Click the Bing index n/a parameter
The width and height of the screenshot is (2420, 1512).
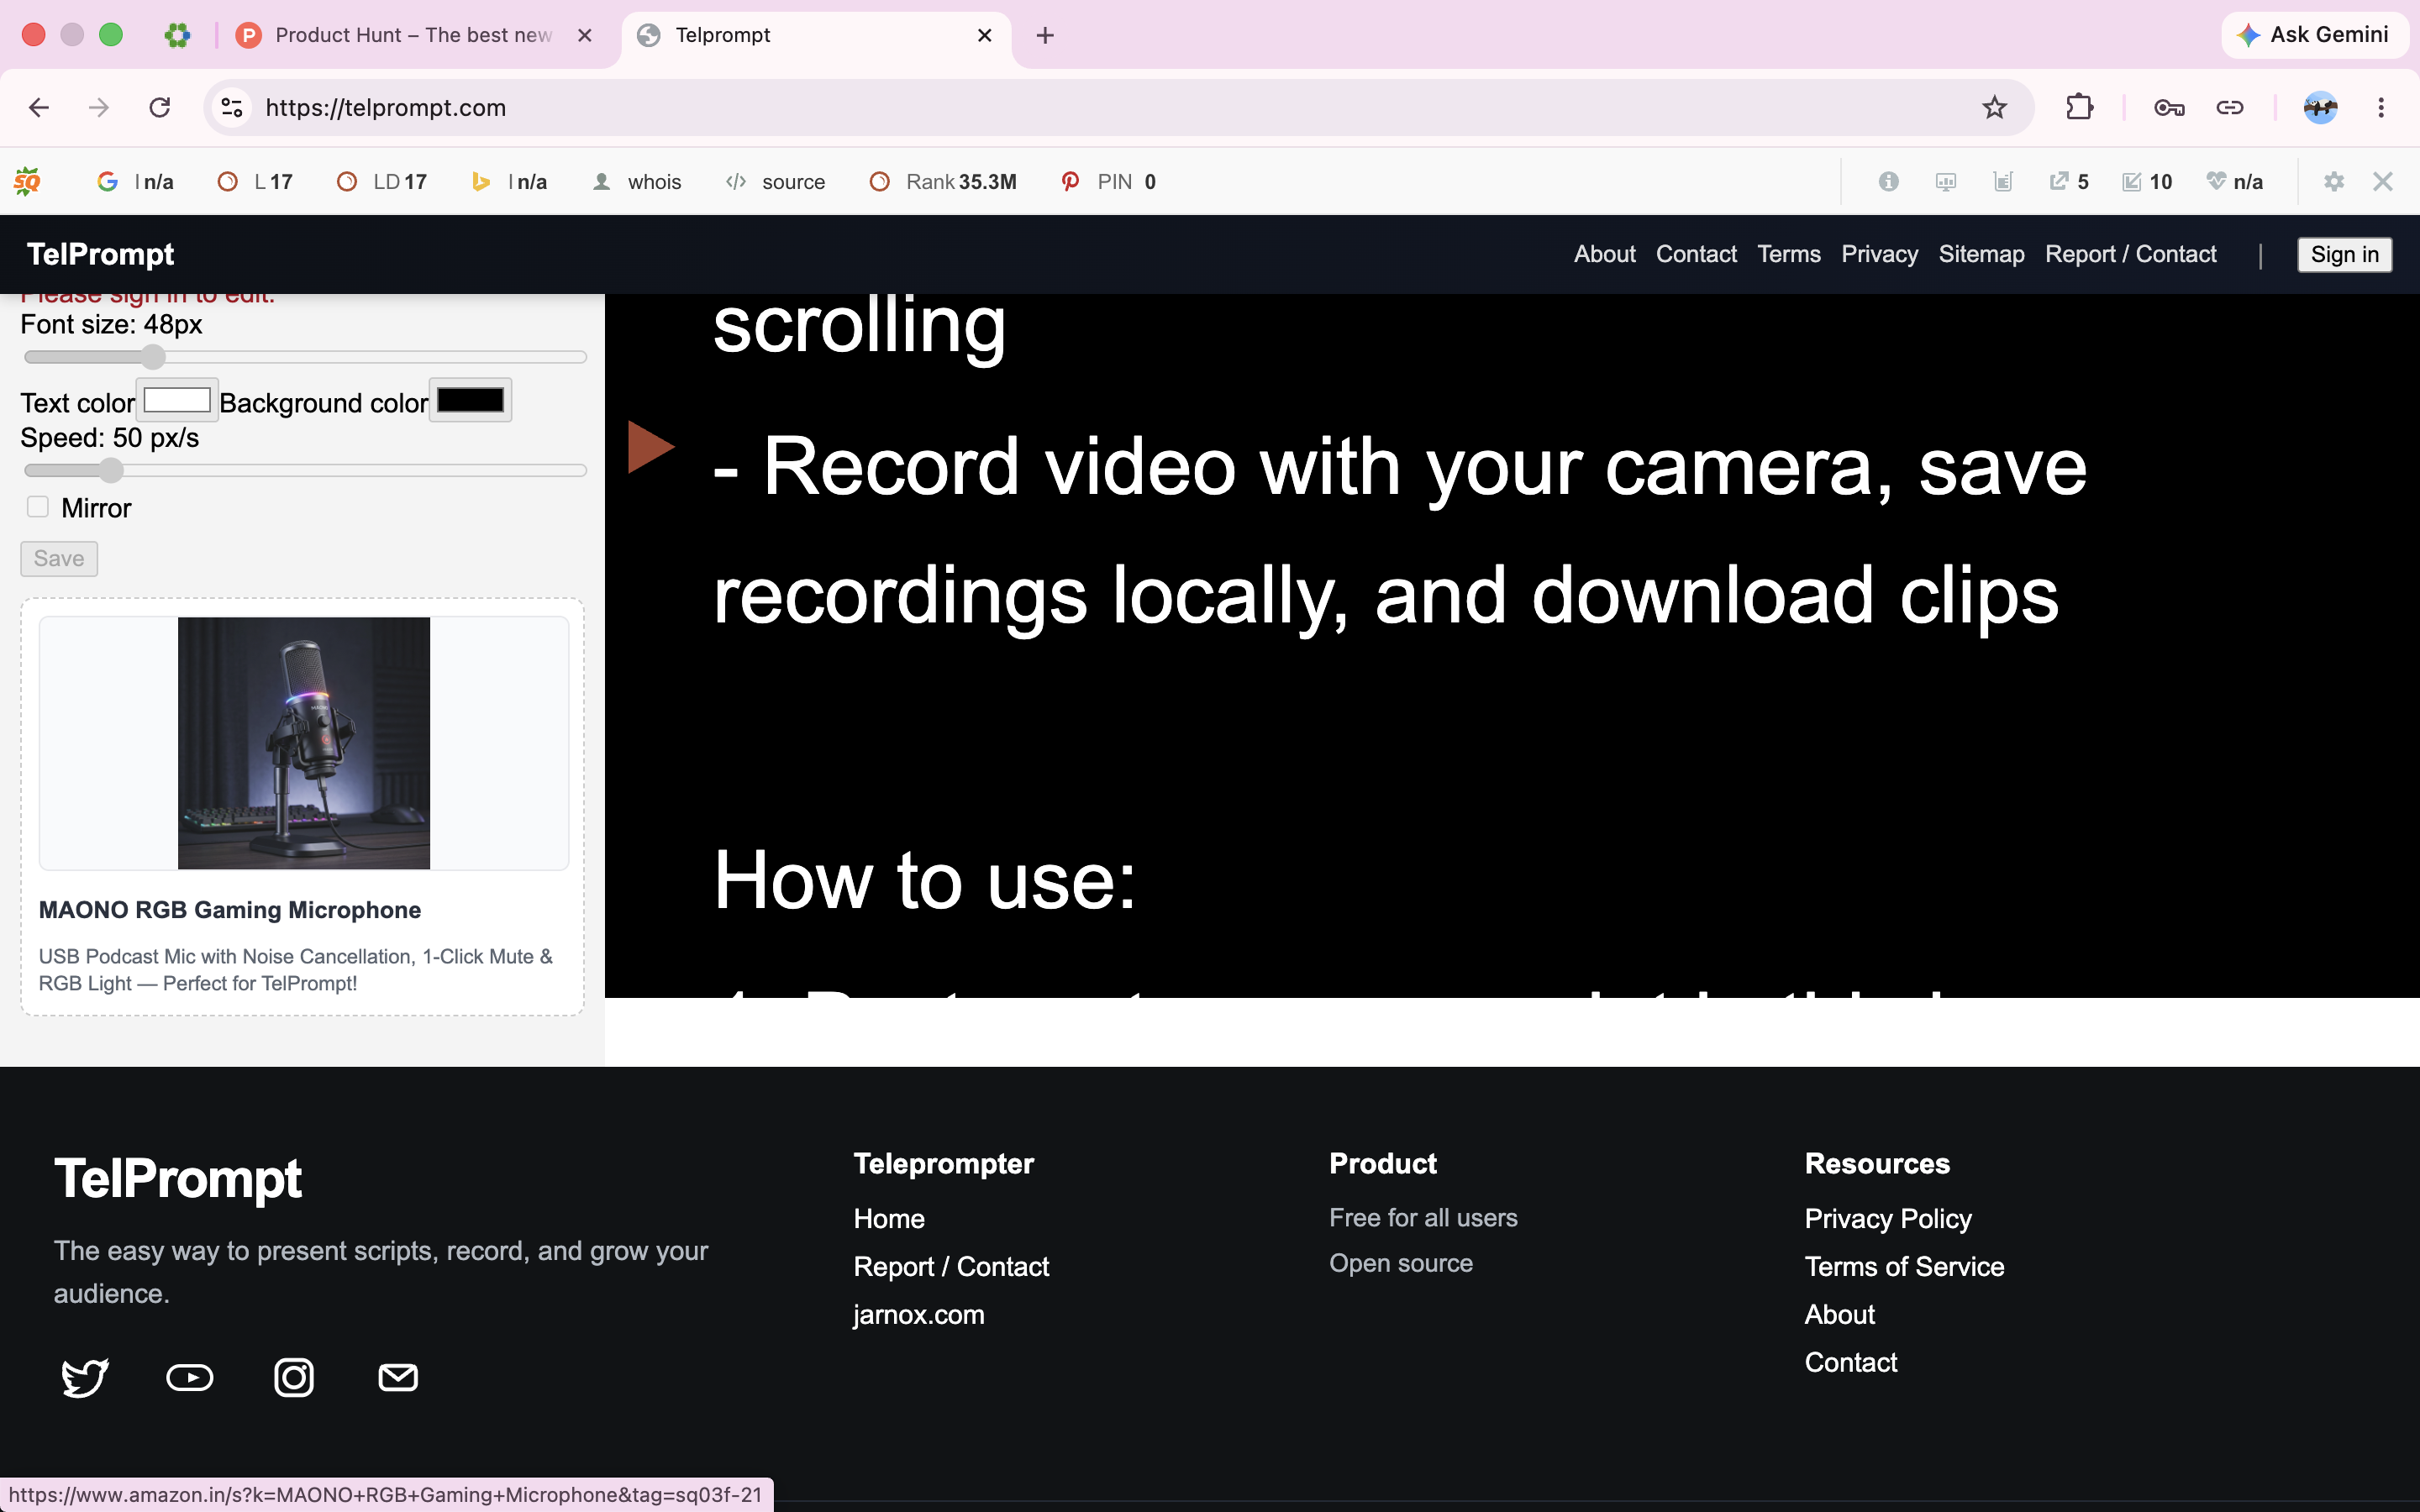tap(510, 181)
